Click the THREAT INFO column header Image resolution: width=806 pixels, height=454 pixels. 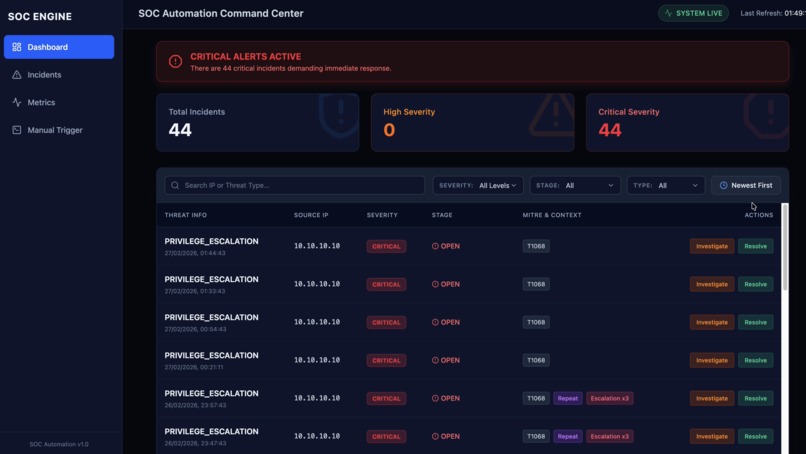pos(186,215)
